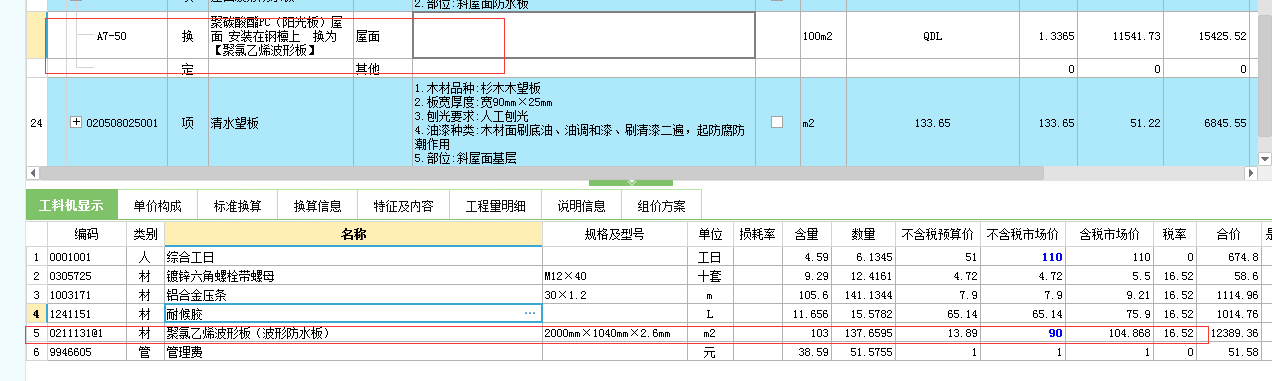Select 管理费 row name
The image size is (1272, 381).
coord(353,351)
